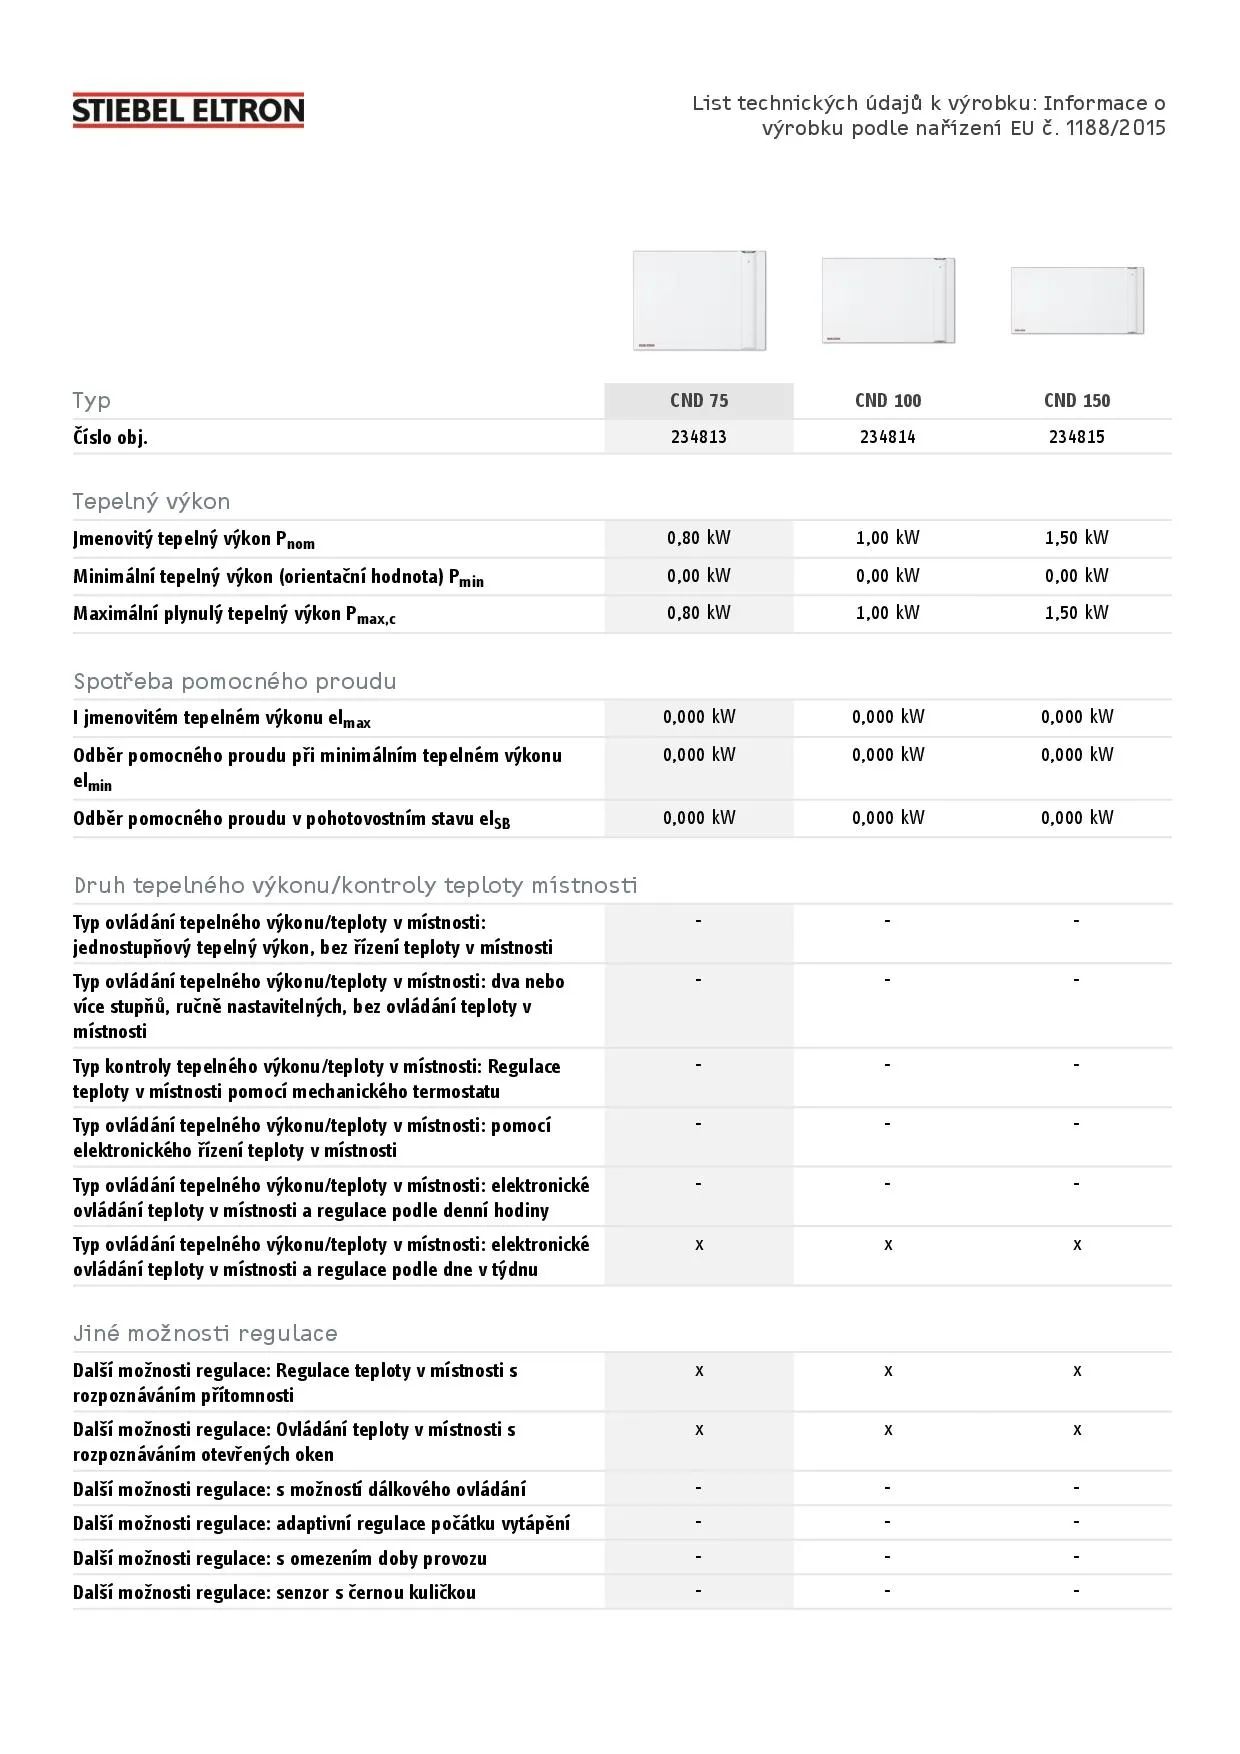Screen dimensions: 1240x1754
Task: Click the 'Číslo obj.' row label
Action: coord(110,438)
